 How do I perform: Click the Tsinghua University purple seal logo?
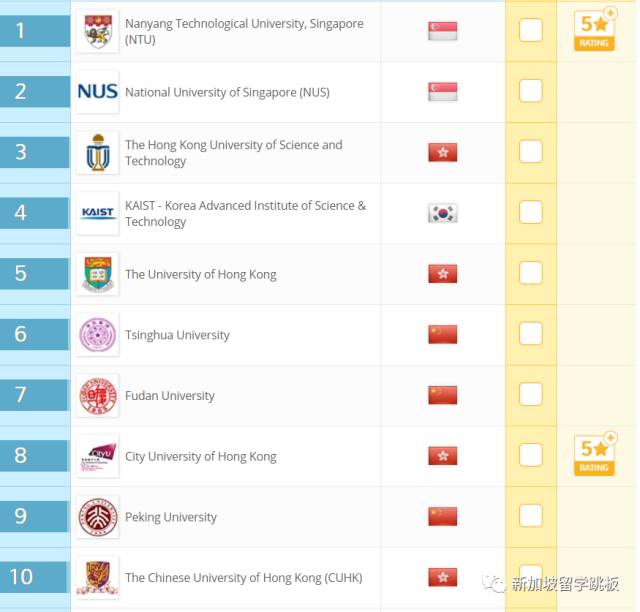click(97, 335)
